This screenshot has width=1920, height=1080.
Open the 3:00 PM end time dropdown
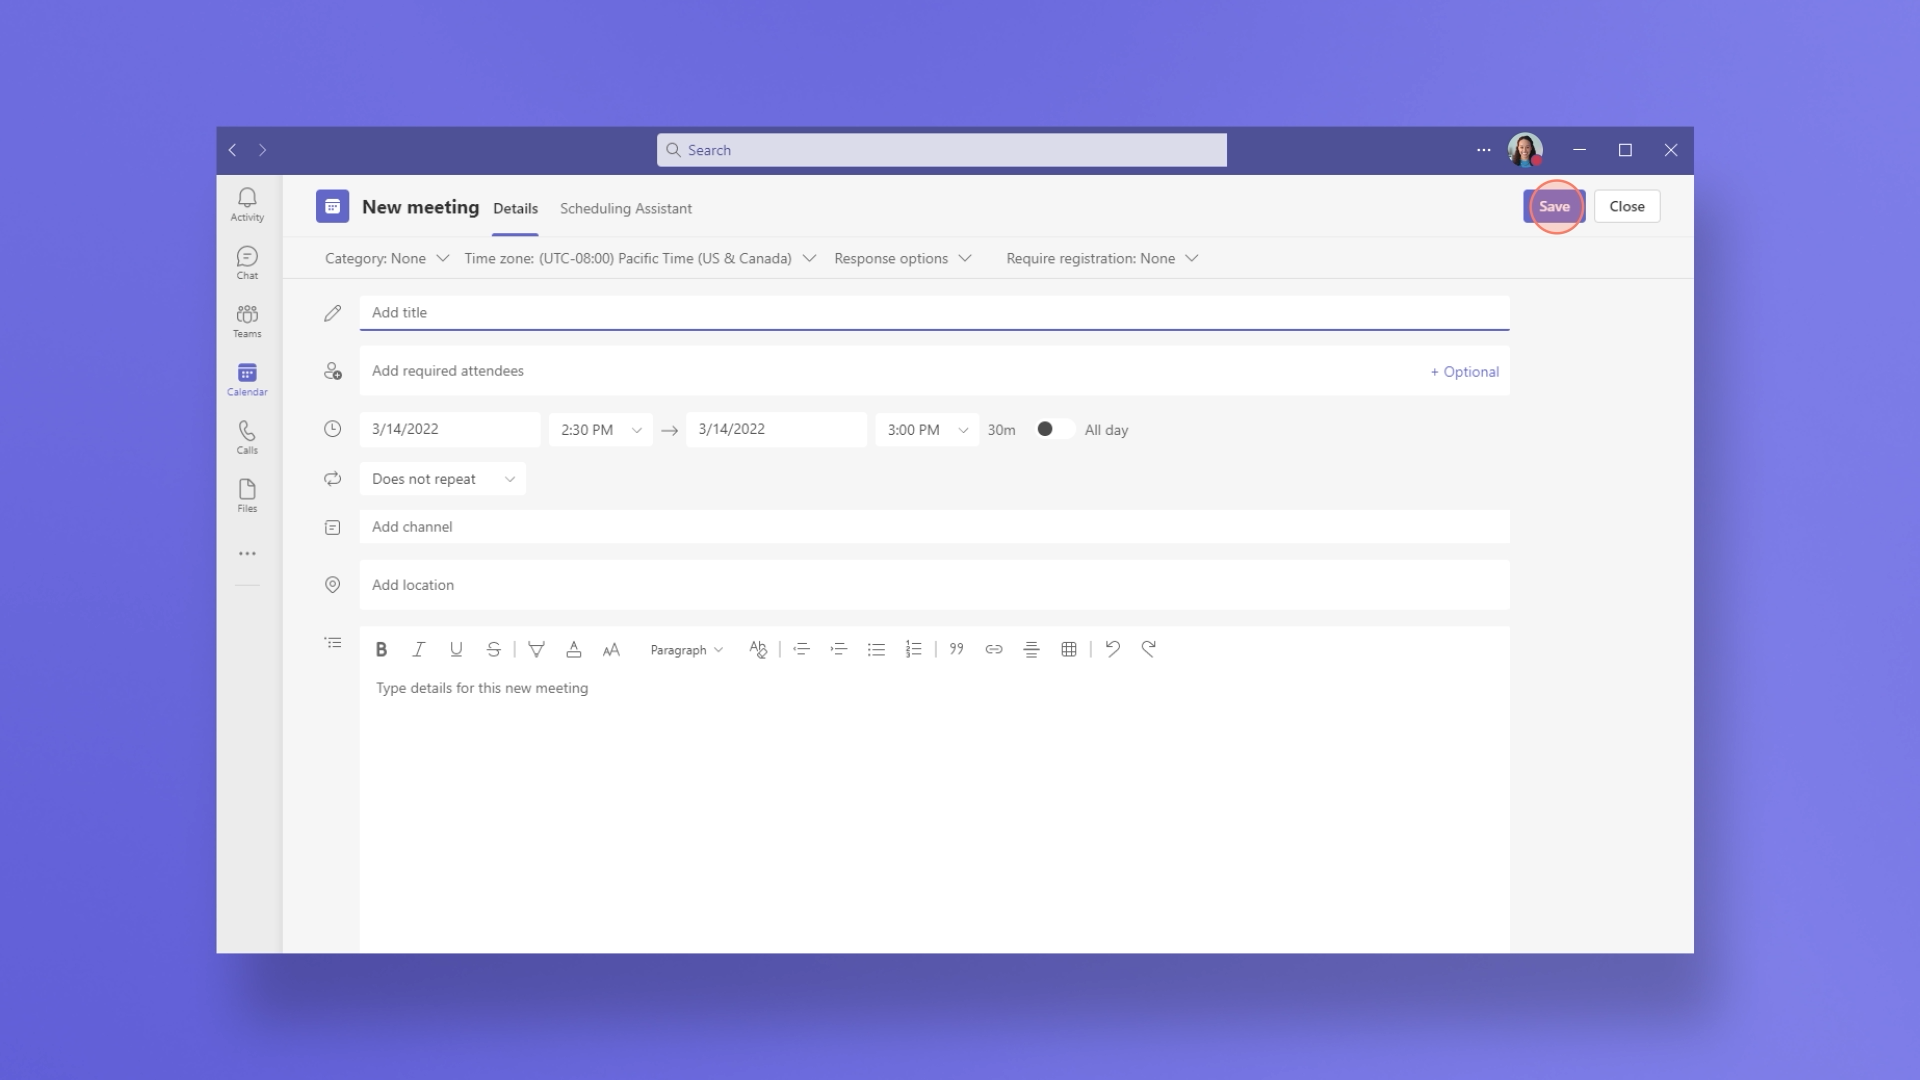927,430
